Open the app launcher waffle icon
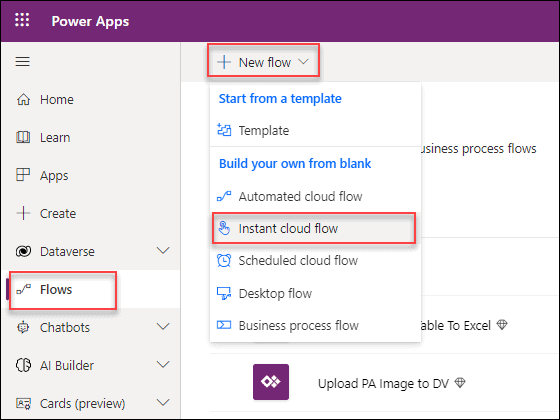Image resolution: width=560 pixels, height=420 pixels. pyautogui.click(x=22, y=20)
